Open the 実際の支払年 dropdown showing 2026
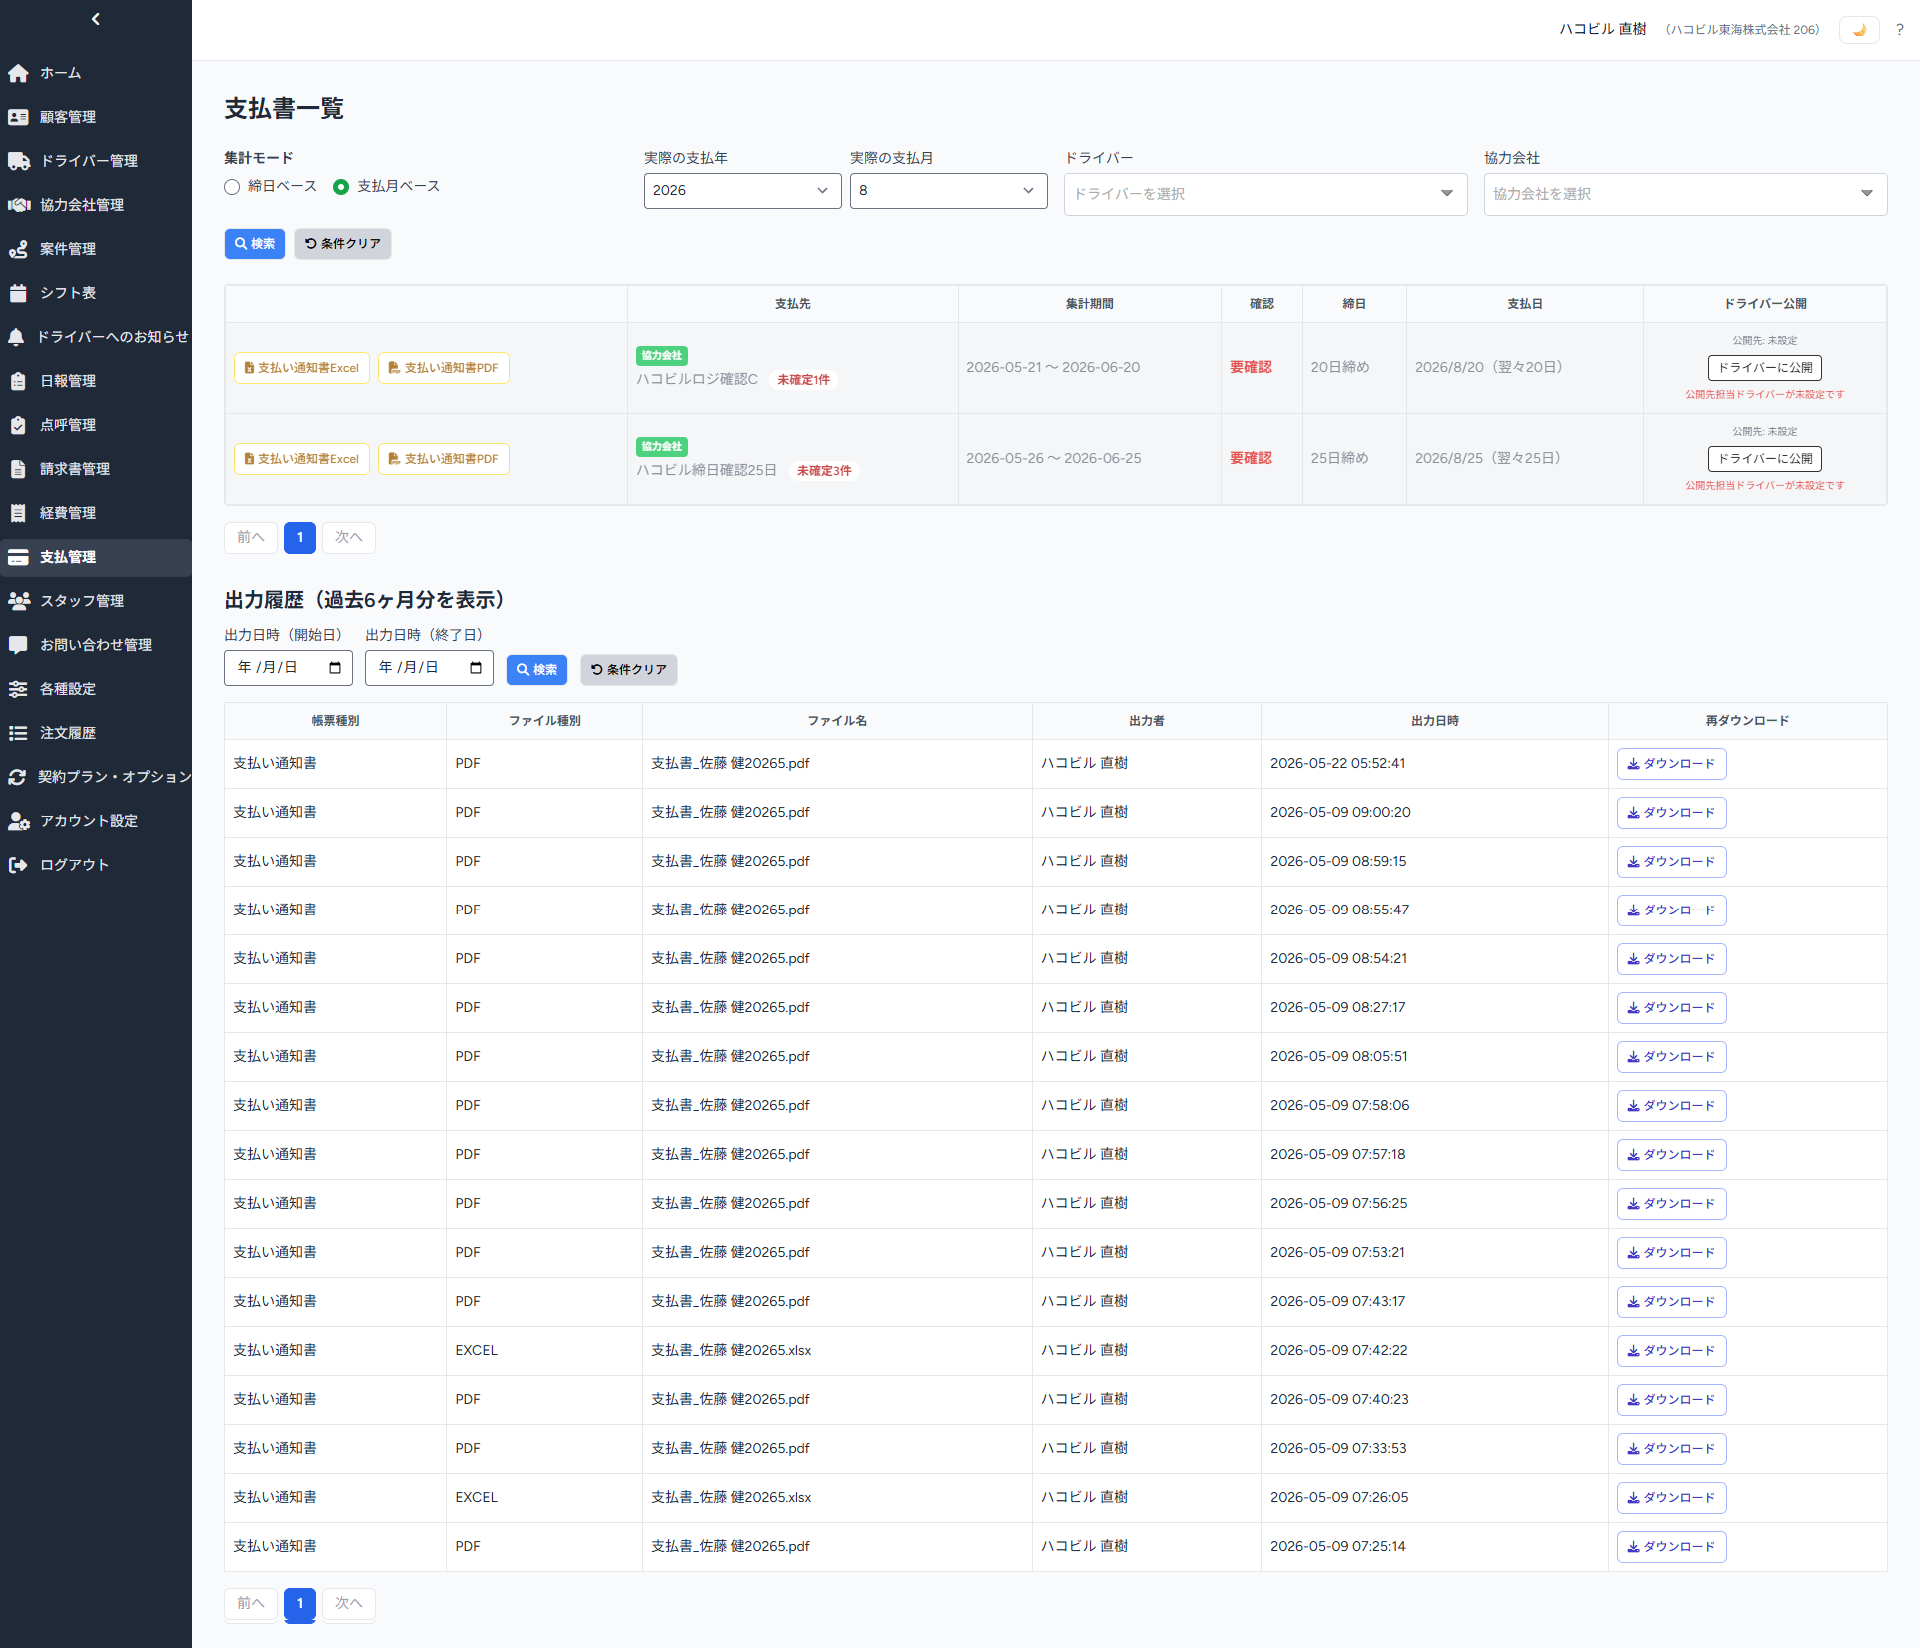The height and width of the screenshot is (1648, 1920). point(742,191)
